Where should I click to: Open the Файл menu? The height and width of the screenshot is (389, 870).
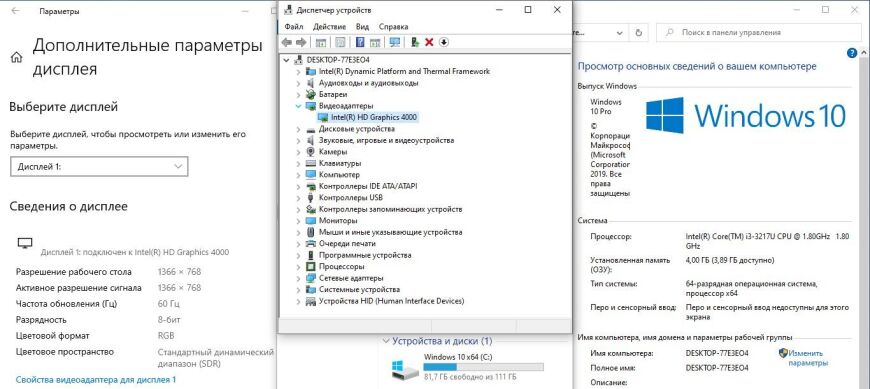coord(294,27)
